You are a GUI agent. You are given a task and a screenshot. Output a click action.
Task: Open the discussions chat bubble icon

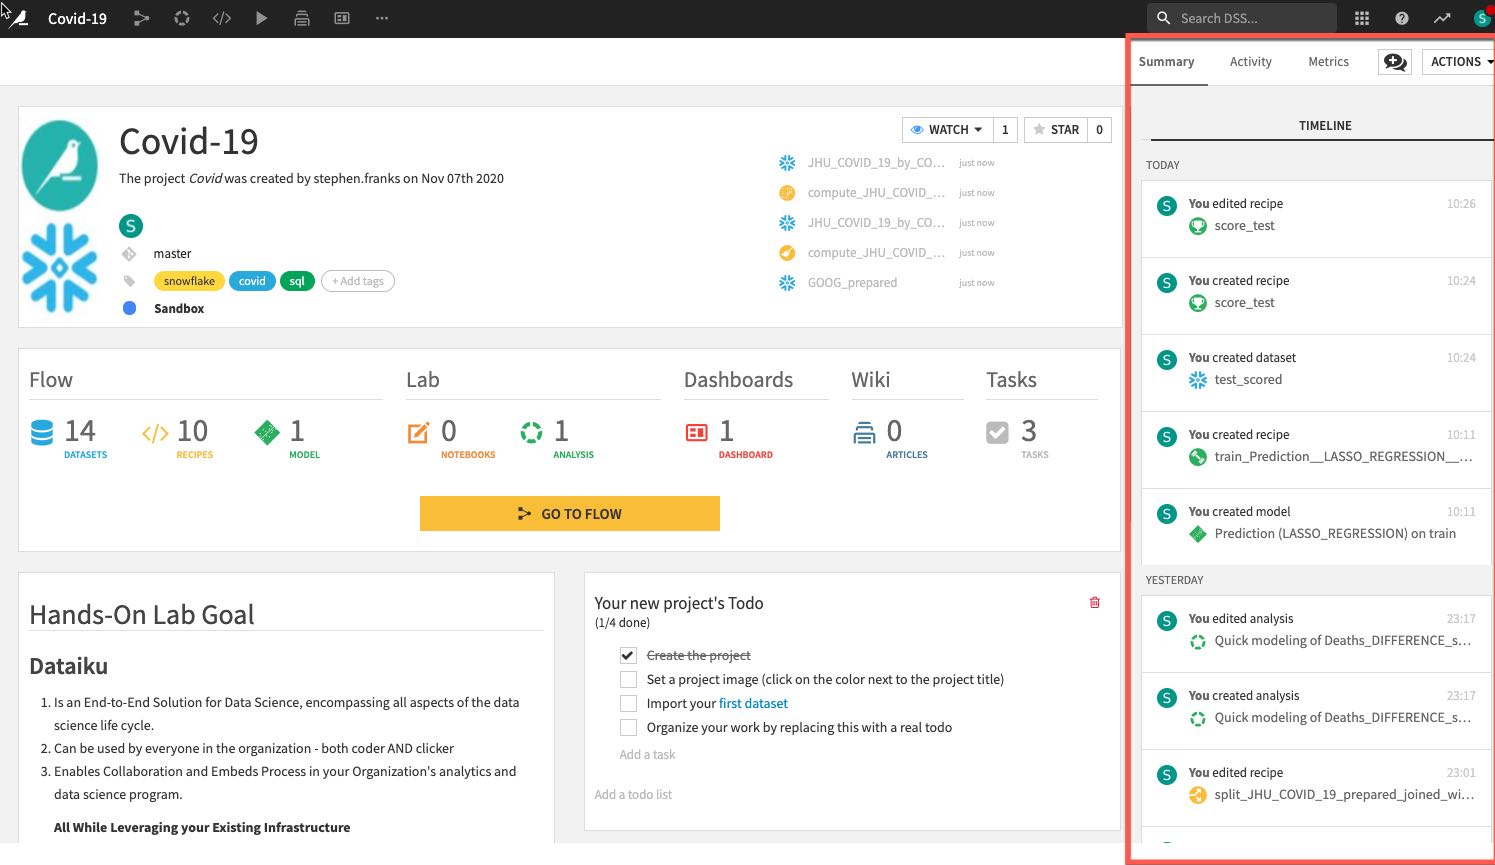[1394, 62]
